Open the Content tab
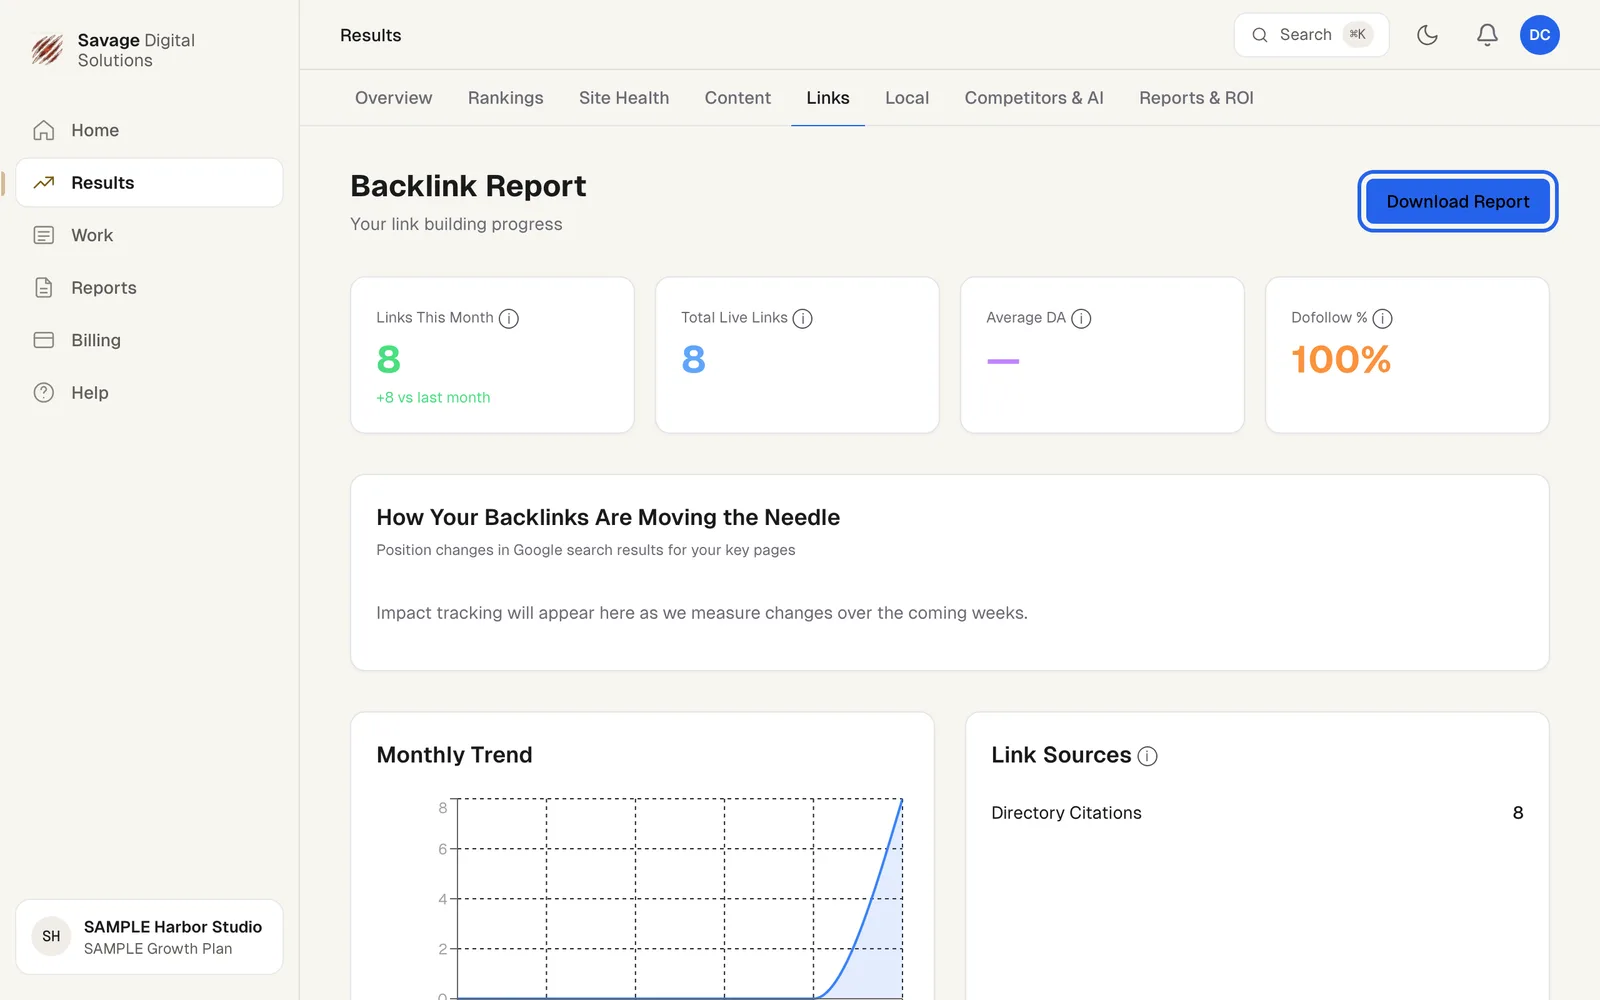Viewport: 1600px width, 1000px height. [x=738, y=98]
